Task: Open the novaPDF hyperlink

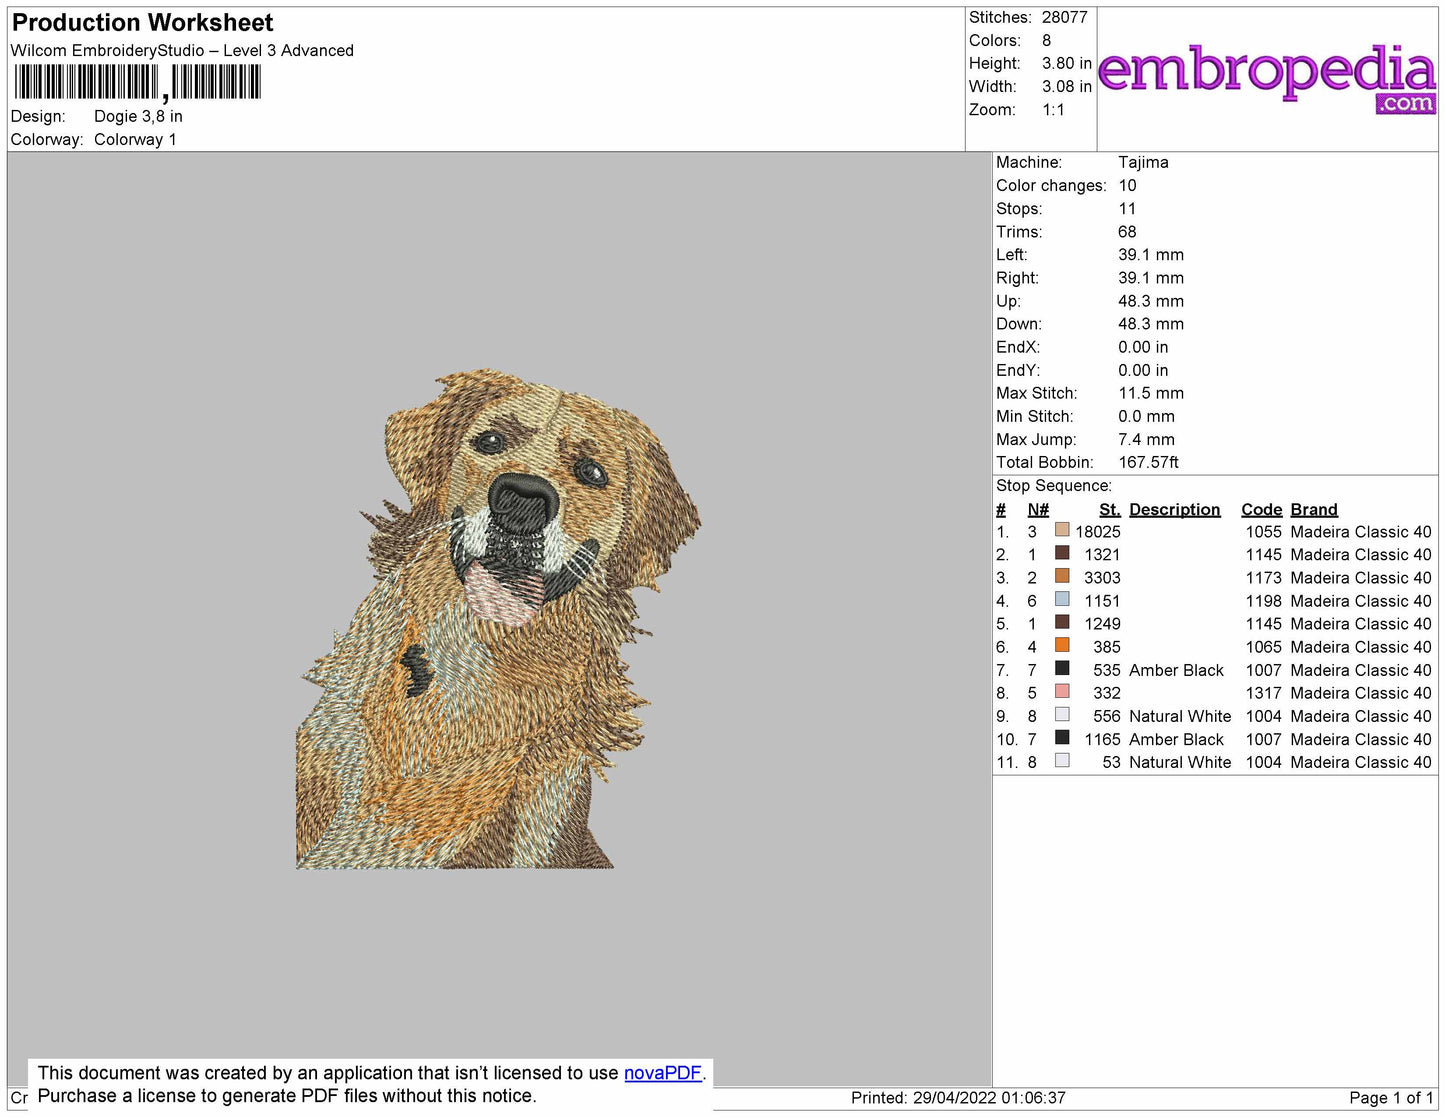Action: tap(663, 1073)
